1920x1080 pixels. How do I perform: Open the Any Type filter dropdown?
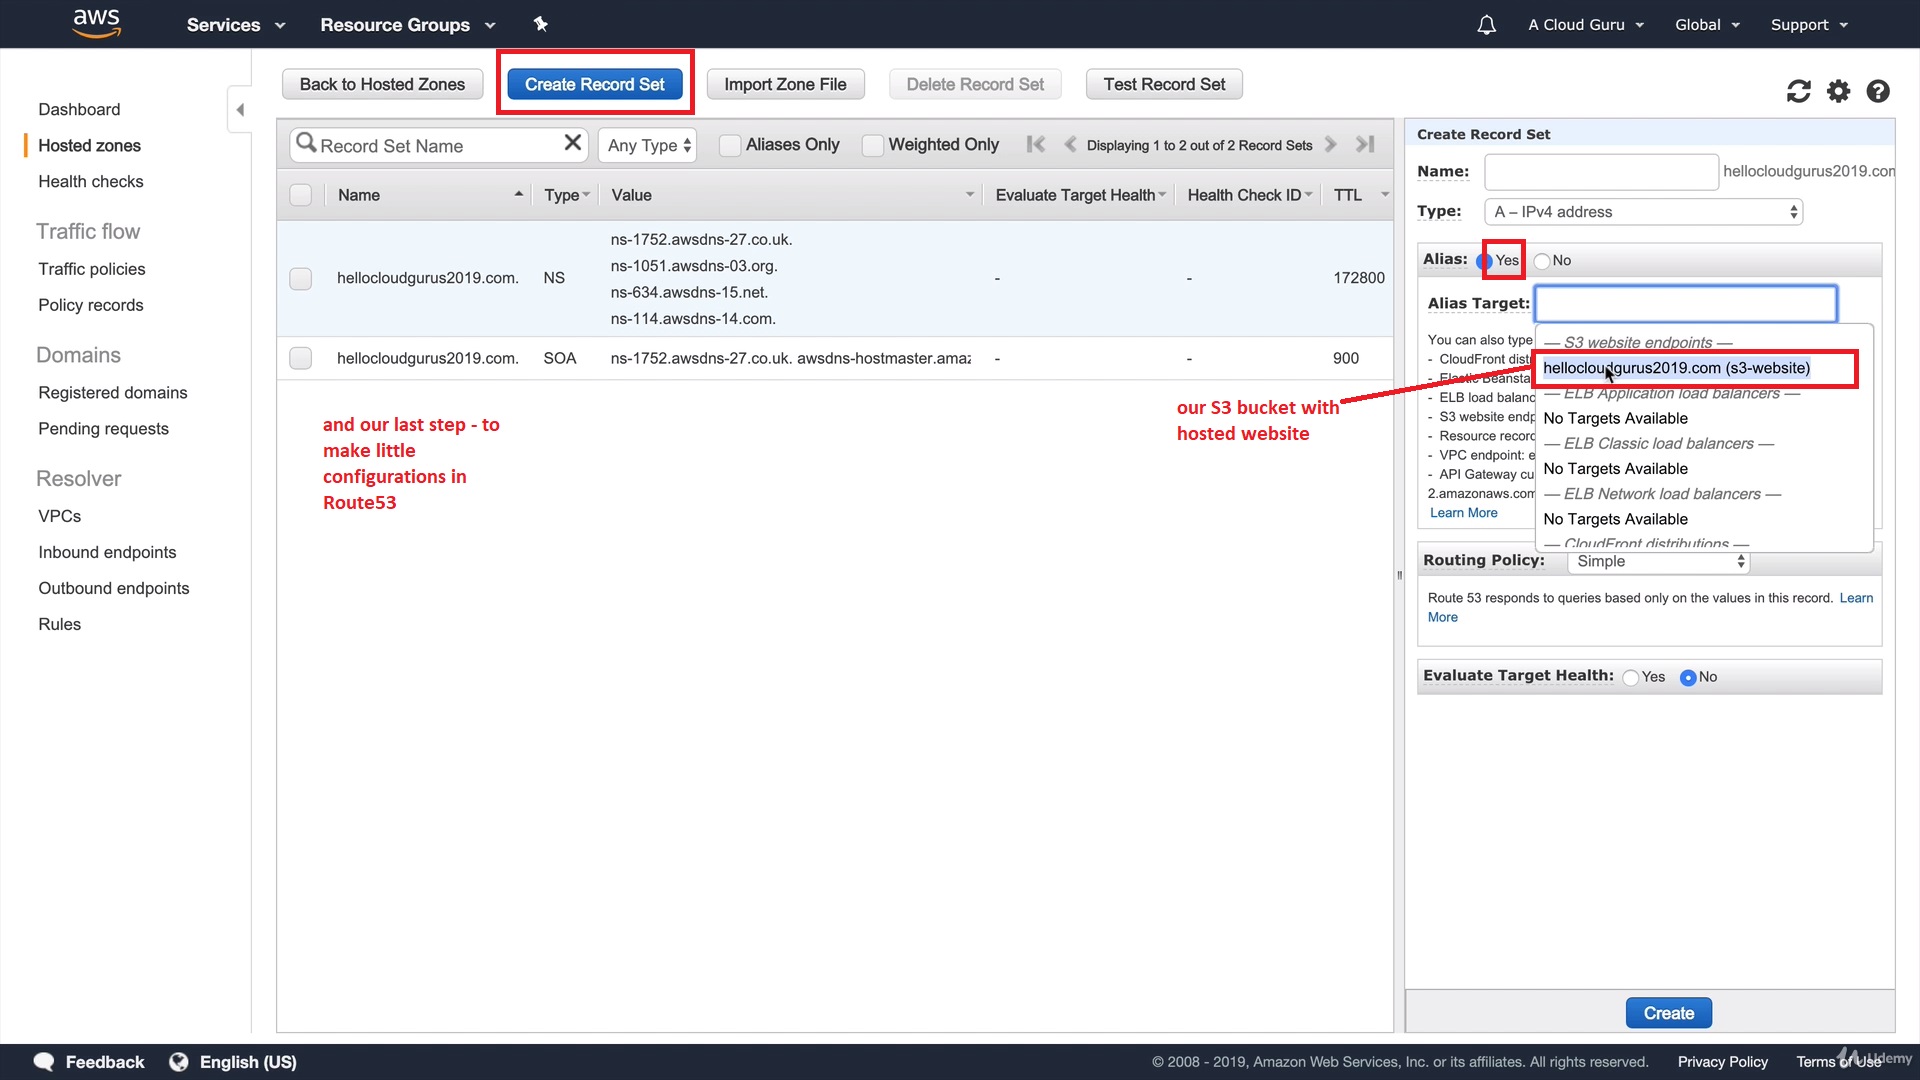point(648,145)
